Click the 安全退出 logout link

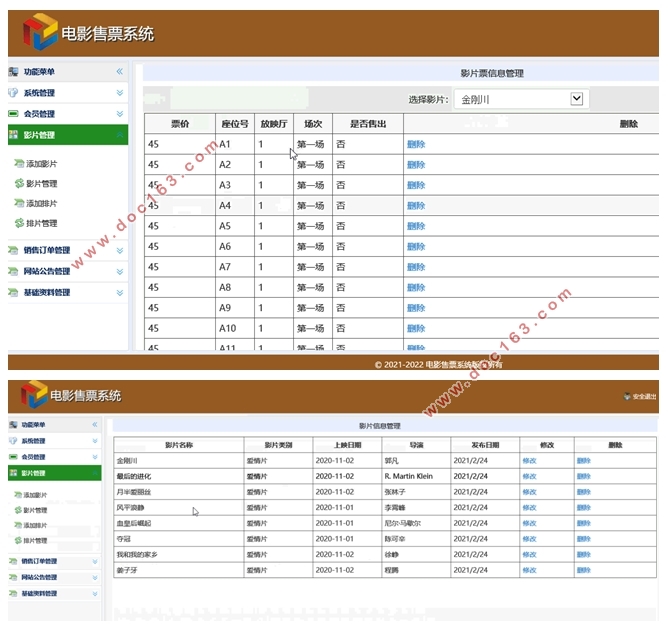(644, 396)
